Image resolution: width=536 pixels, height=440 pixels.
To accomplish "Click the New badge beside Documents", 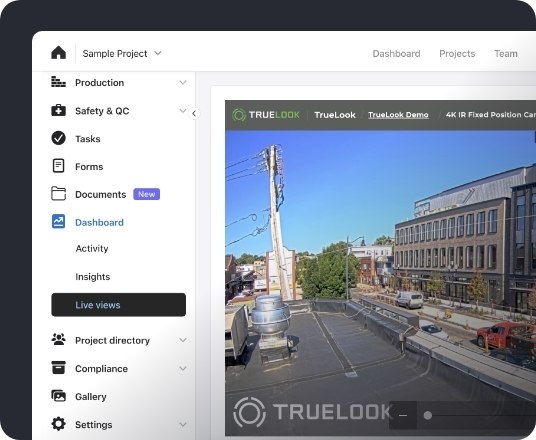I will coord(147,194).
